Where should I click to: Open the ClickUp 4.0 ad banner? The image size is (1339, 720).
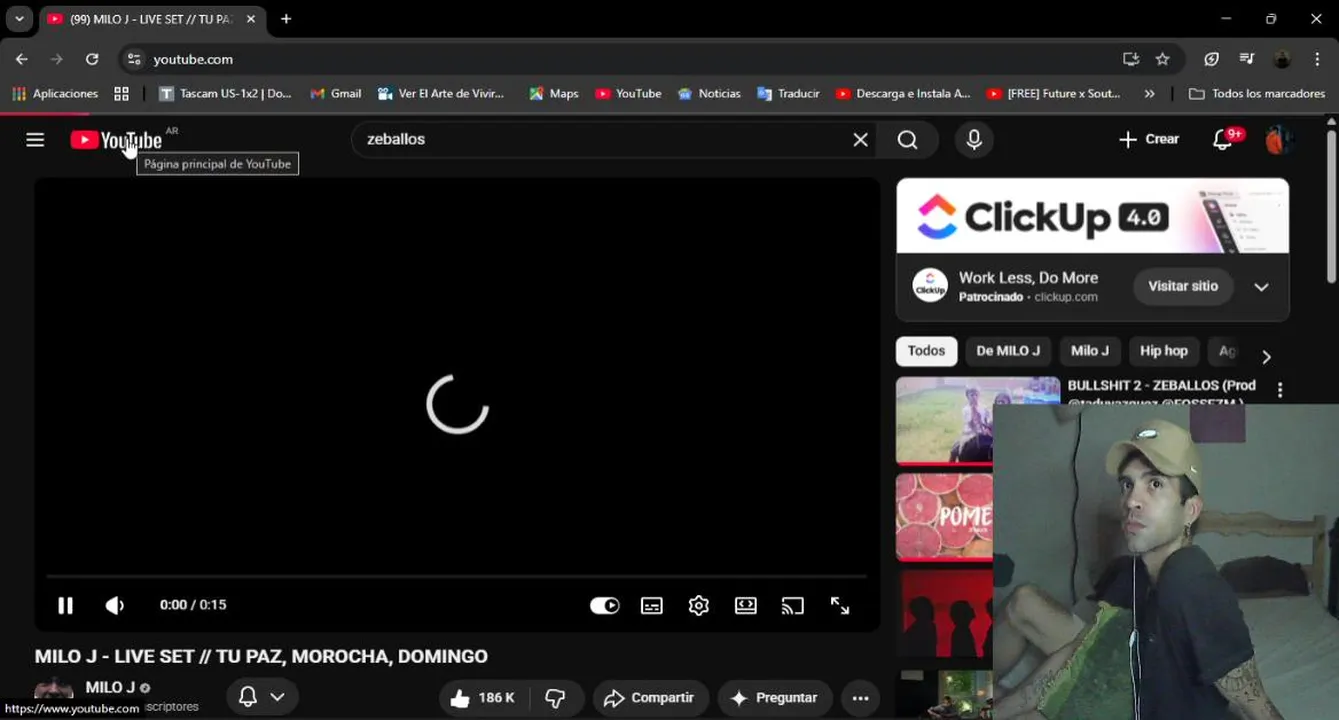point(1092,216)
